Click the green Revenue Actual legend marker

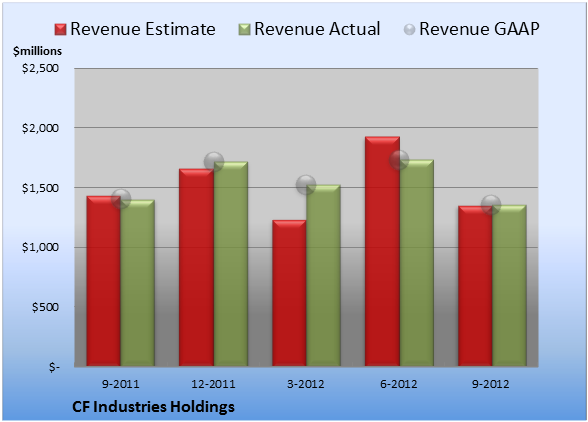coord(244,30)
